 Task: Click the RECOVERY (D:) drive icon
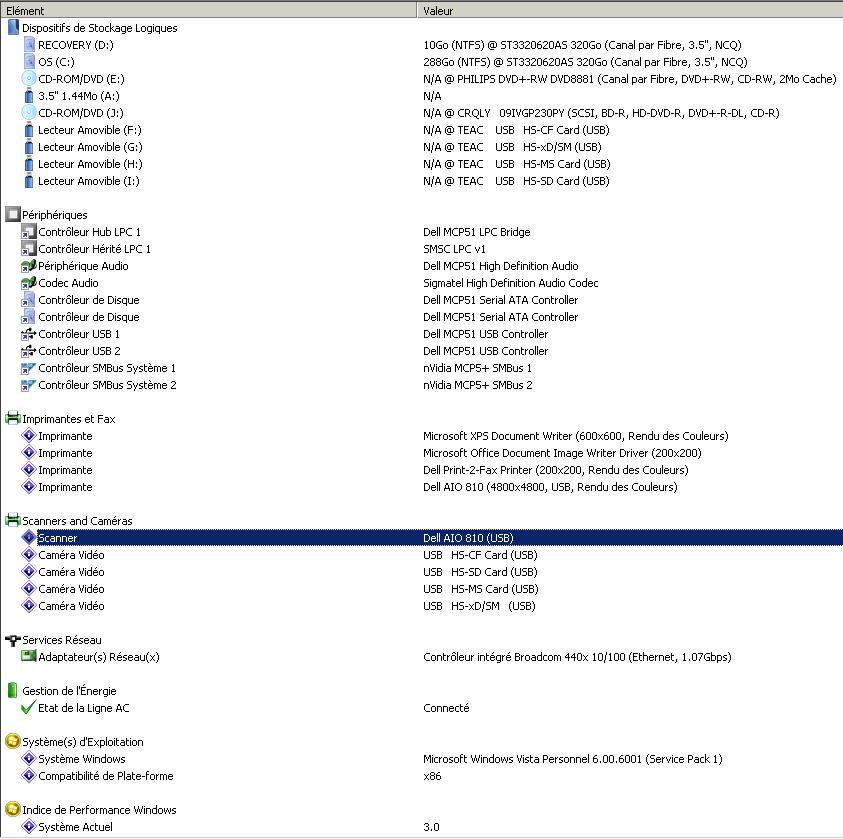pyautogui.click(x=29, y=45)
